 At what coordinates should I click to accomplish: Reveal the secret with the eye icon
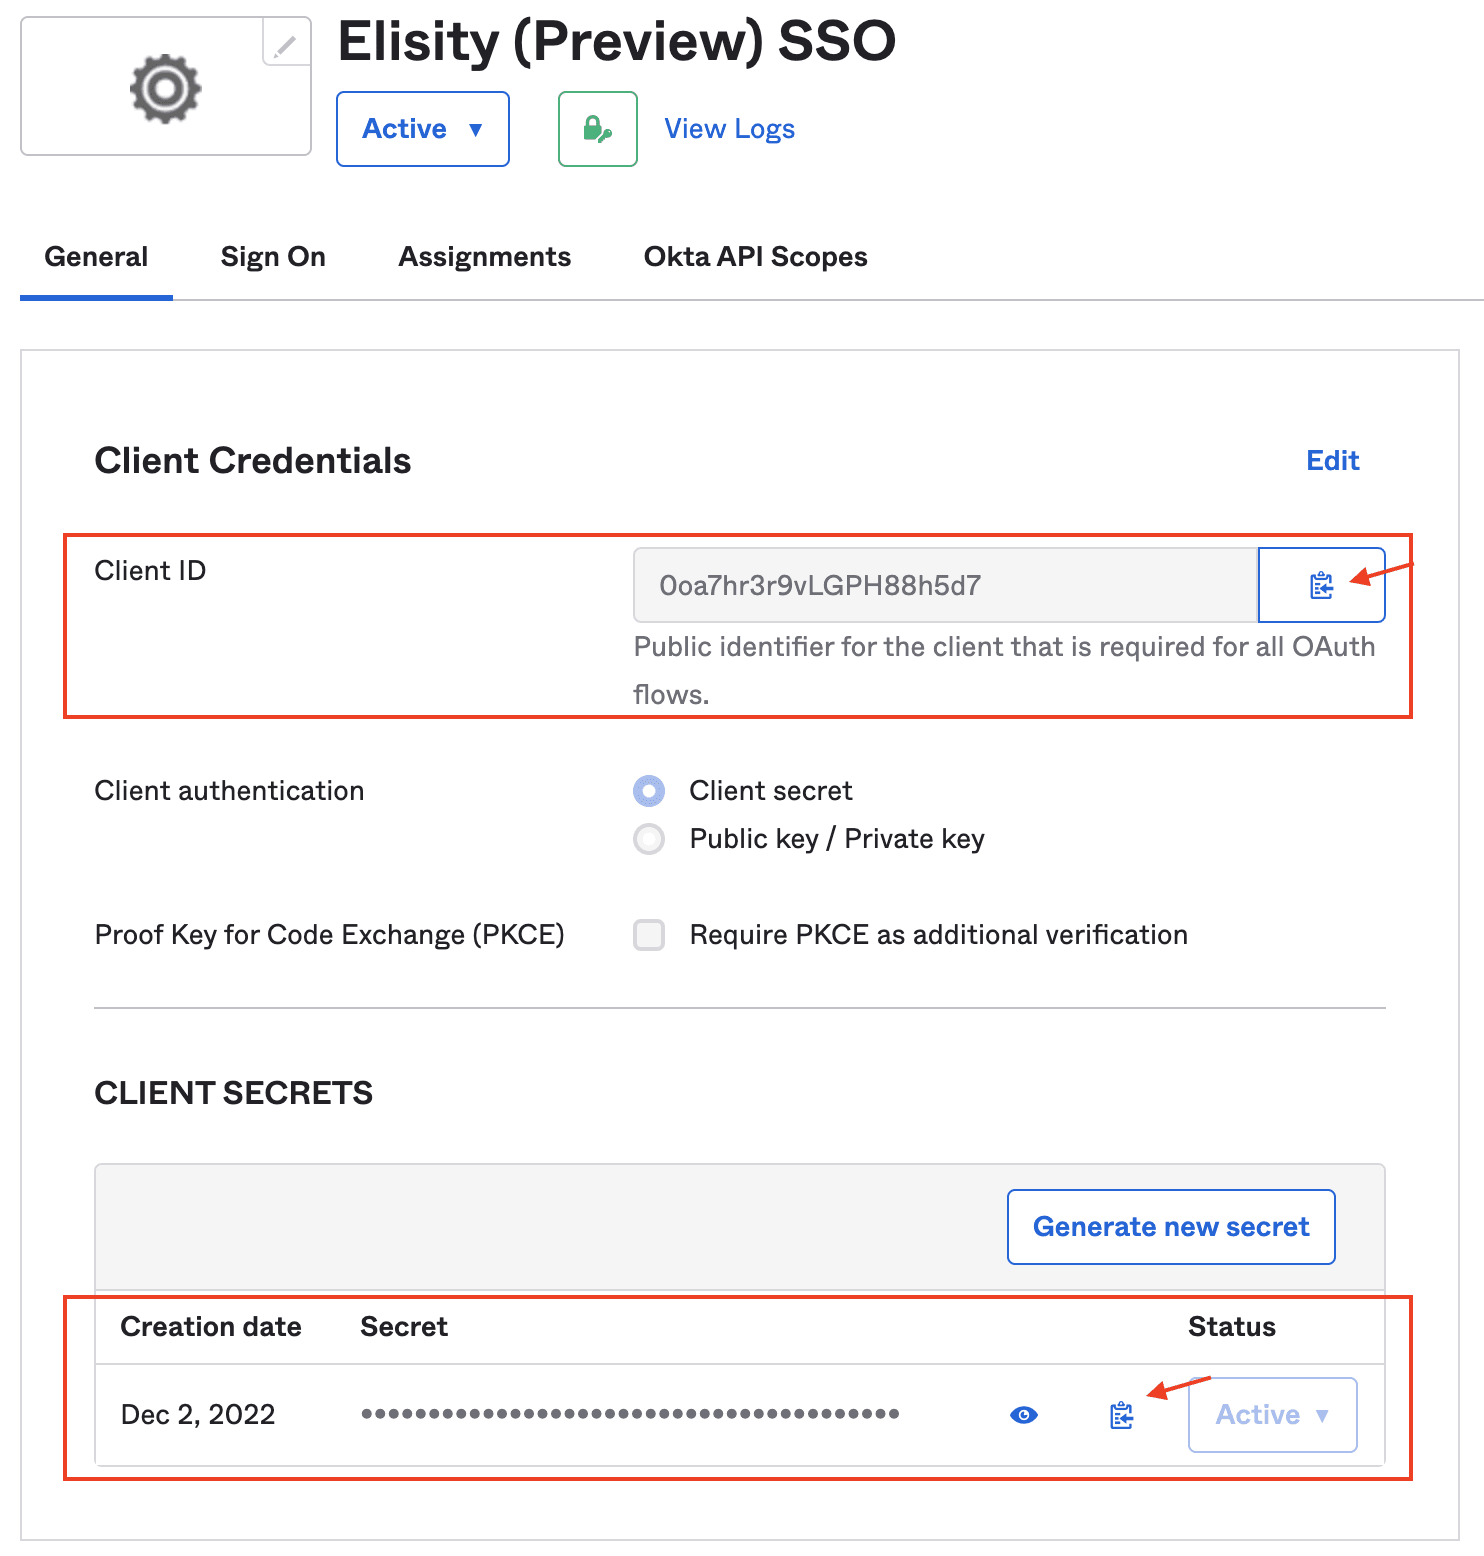1023,1415
